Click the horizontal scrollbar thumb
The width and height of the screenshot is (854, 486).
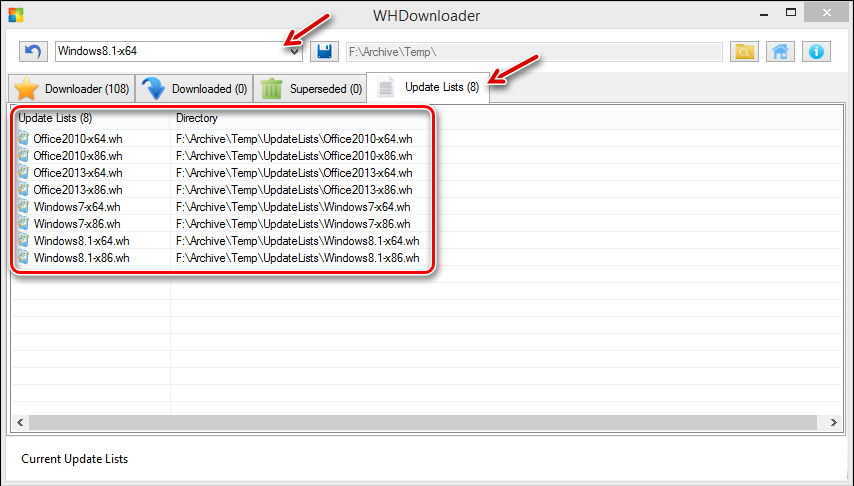423,422
